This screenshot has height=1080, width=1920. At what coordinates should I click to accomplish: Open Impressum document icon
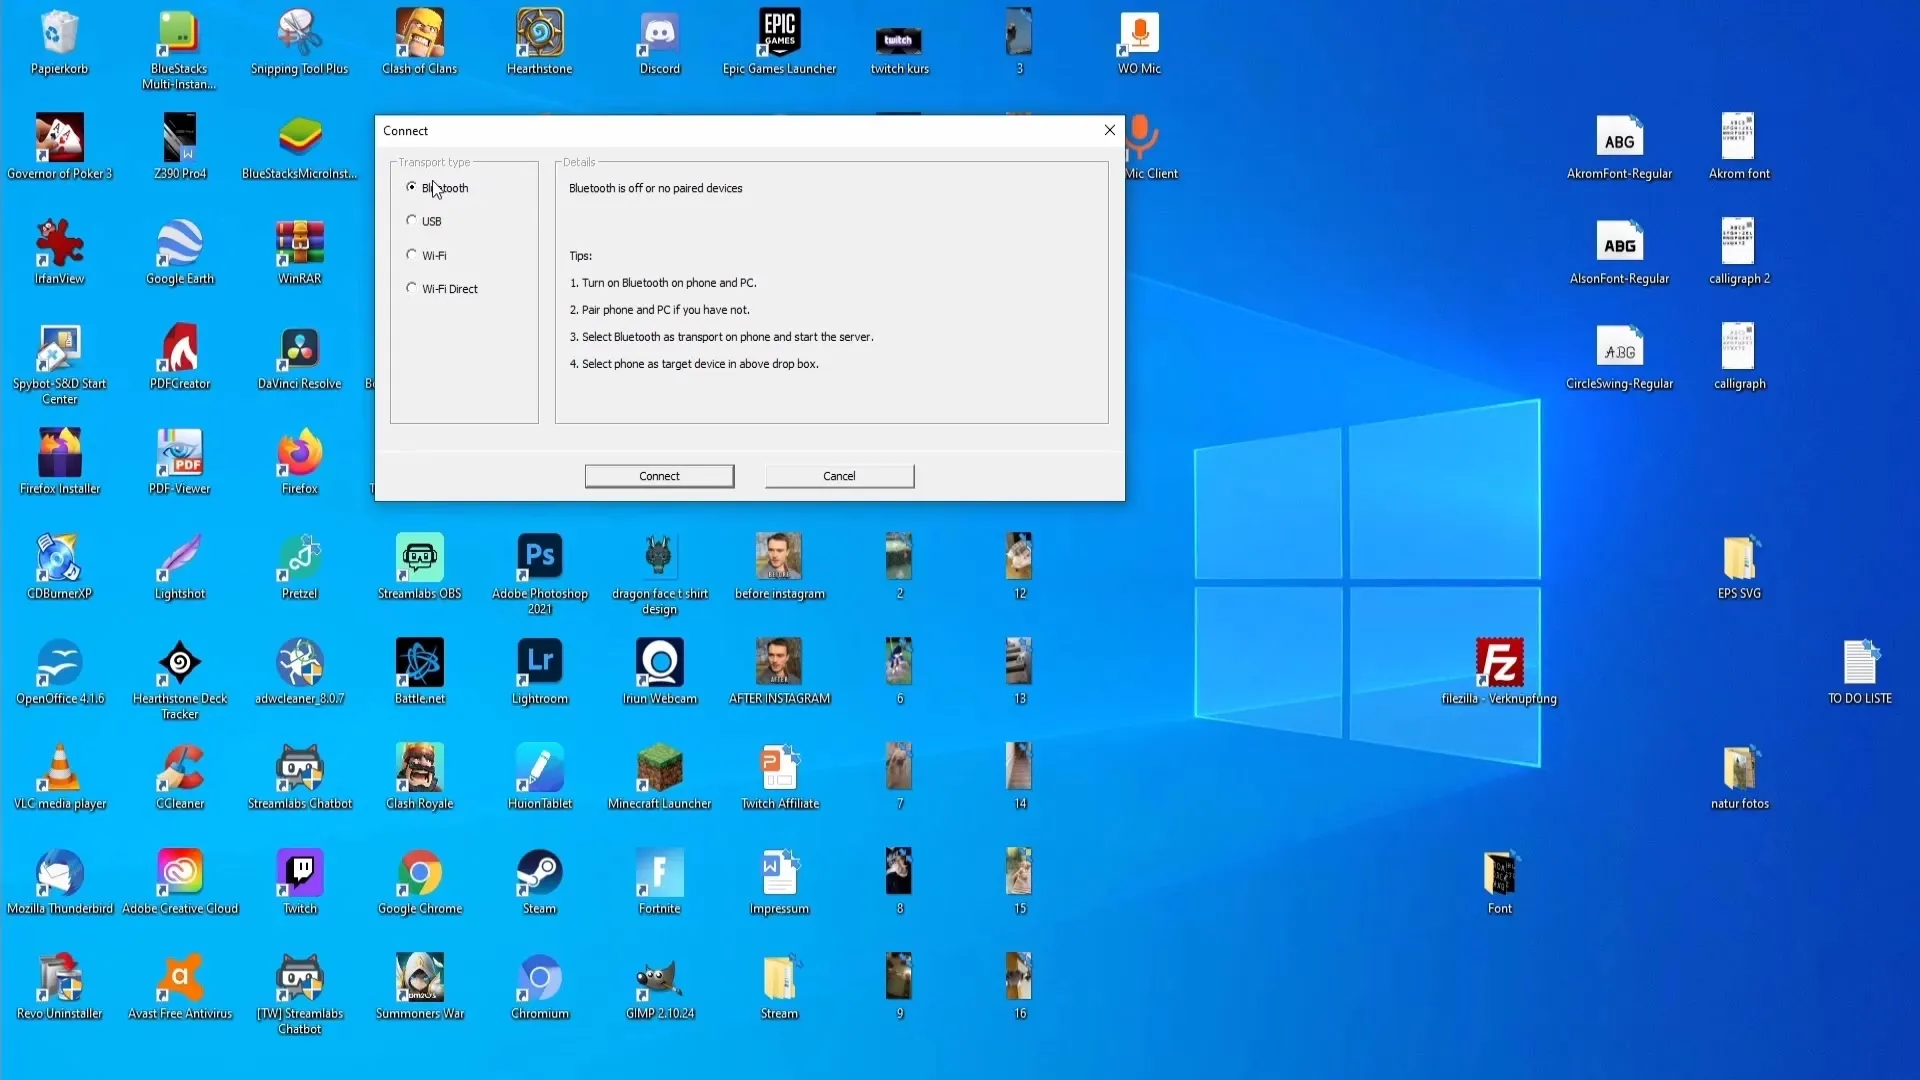coord(779,882)
